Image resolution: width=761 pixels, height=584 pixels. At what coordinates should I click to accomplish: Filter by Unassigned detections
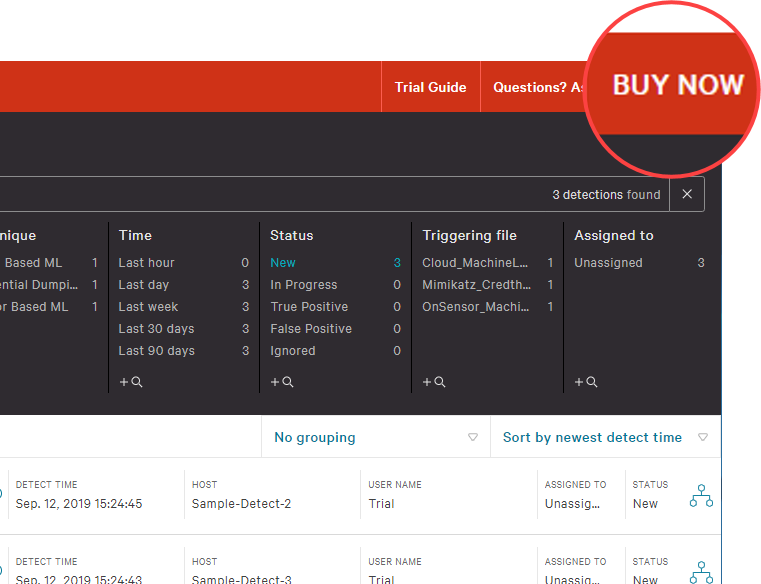(x=608, y=263)
